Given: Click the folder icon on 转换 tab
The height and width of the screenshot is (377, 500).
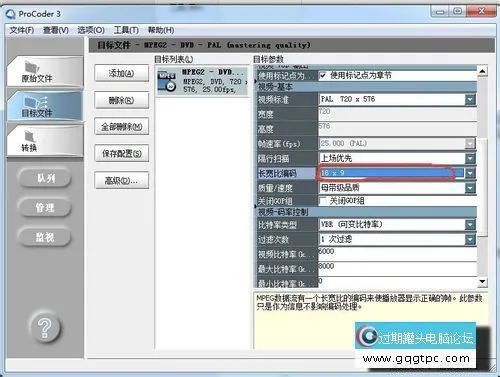Looking at the screenshot, I should 29,136.
